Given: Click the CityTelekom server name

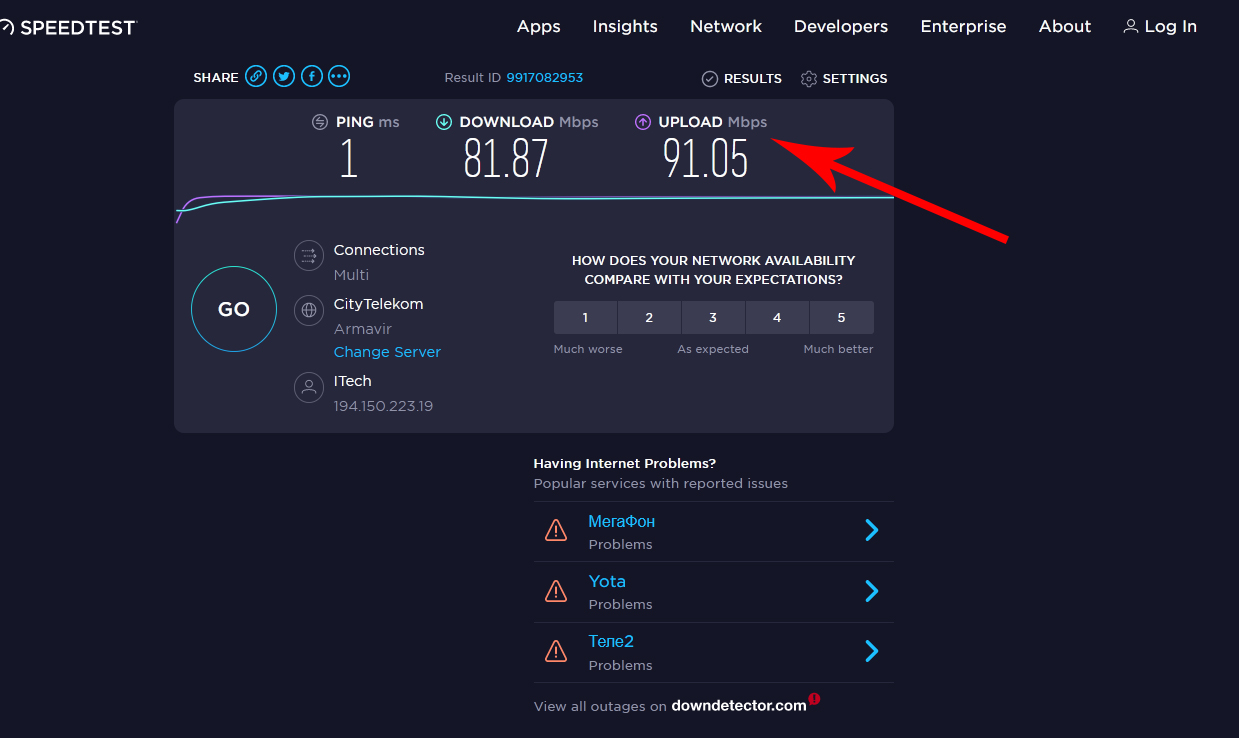Looking at the screenshot, I should pyautogui.click(x=379, y=304).
